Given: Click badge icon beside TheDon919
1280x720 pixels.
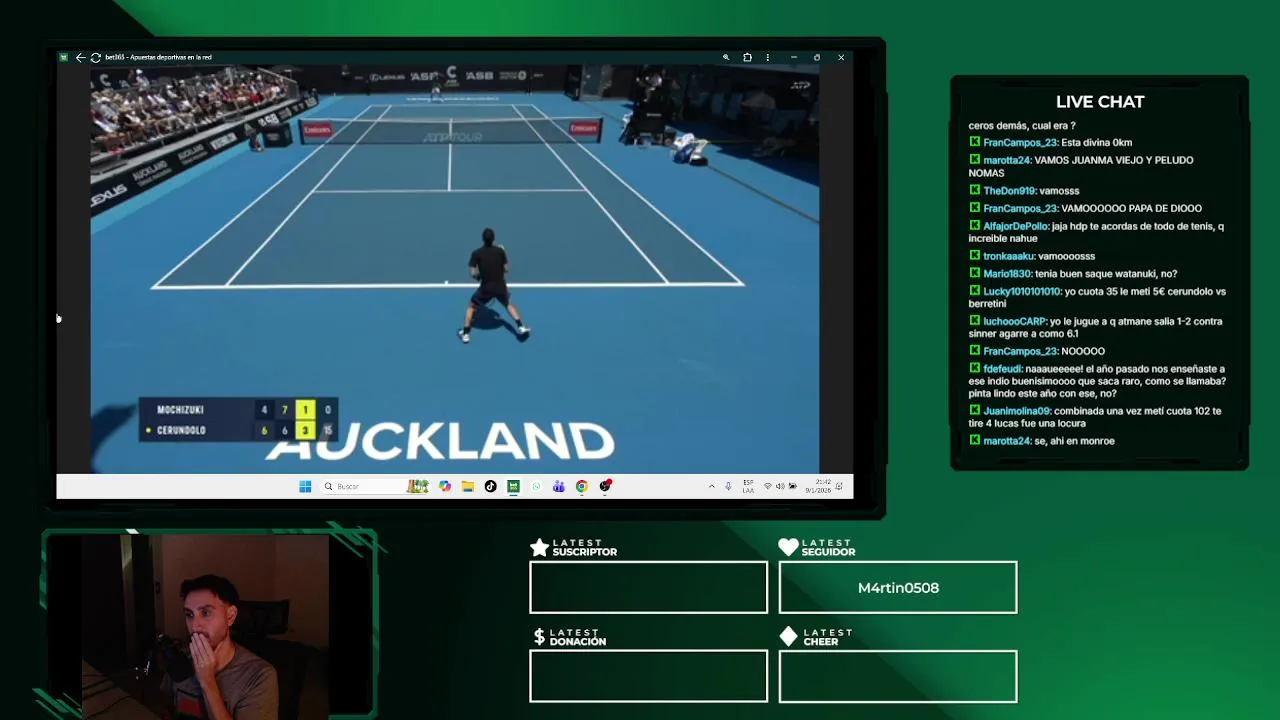Looking at the screenshot, I should (975, 190).
